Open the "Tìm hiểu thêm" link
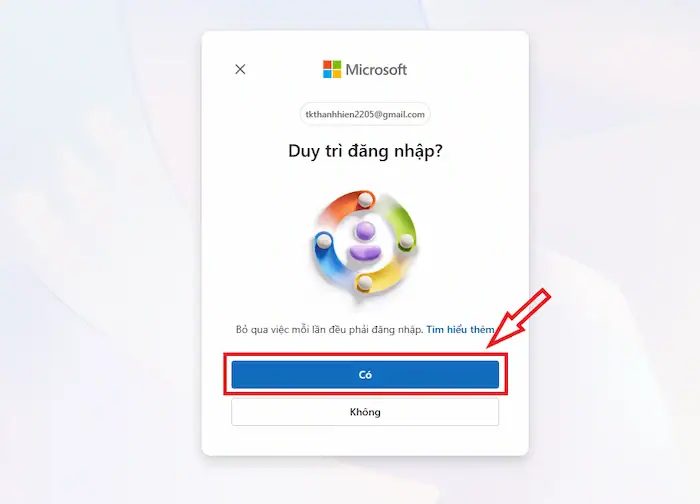This screenshot has width=700, height=504. click(x=460, y=329)
